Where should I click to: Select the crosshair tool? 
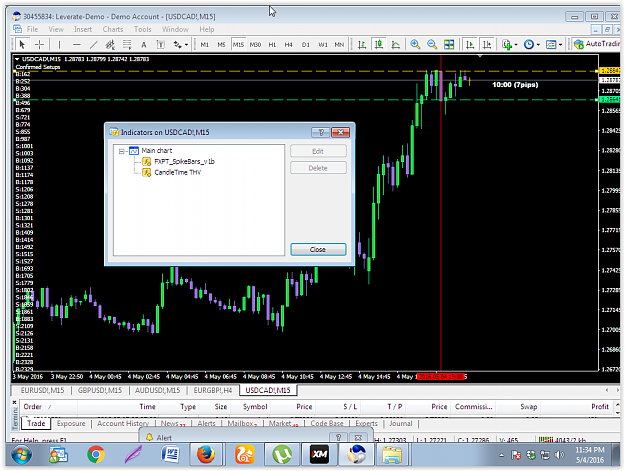click(x=39, y=44)
